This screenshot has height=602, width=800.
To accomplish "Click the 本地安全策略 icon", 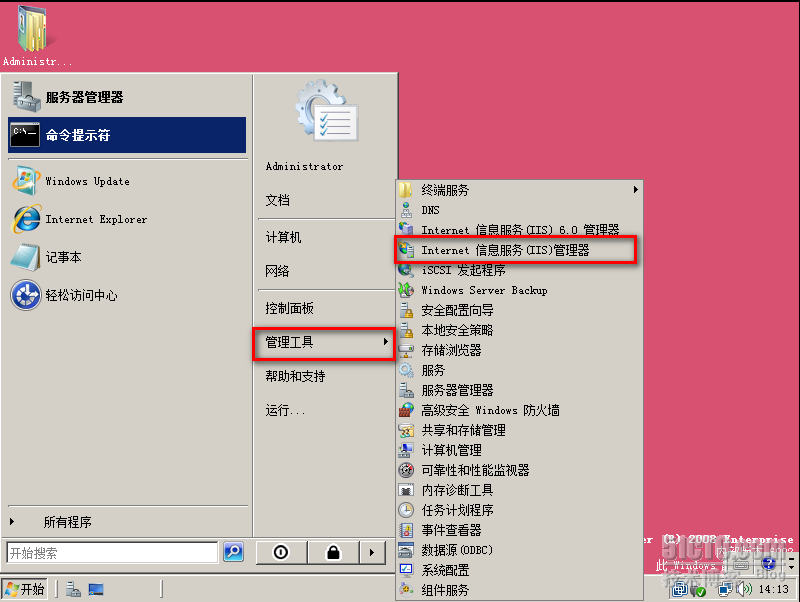I will pyautogui.click(x=406, y=330).
